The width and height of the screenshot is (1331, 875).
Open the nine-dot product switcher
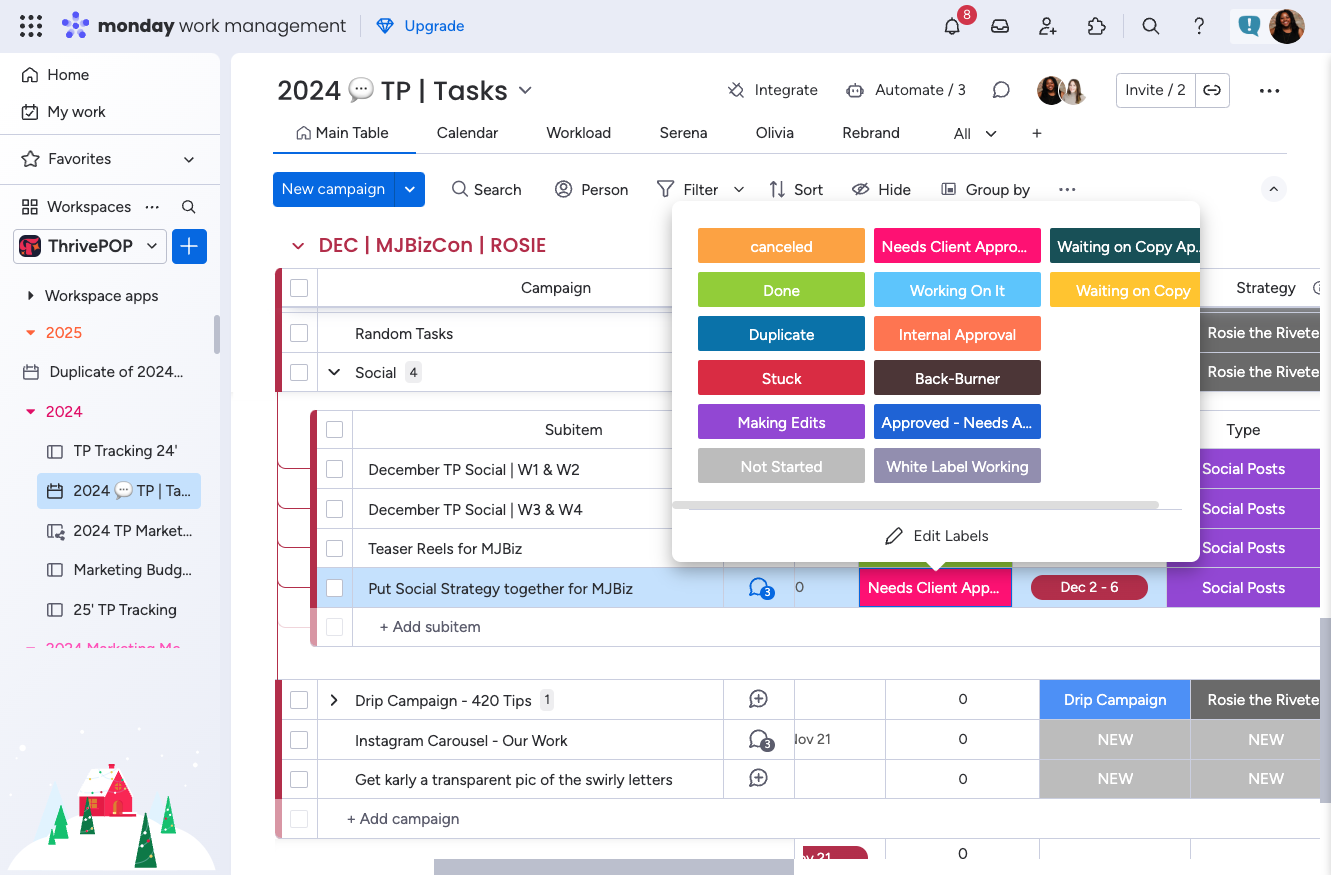point(31,26)
